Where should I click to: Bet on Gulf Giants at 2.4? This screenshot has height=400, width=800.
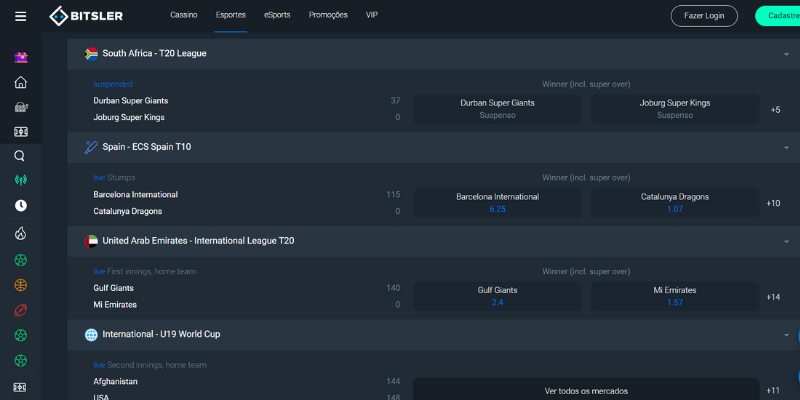coord(497,296)
